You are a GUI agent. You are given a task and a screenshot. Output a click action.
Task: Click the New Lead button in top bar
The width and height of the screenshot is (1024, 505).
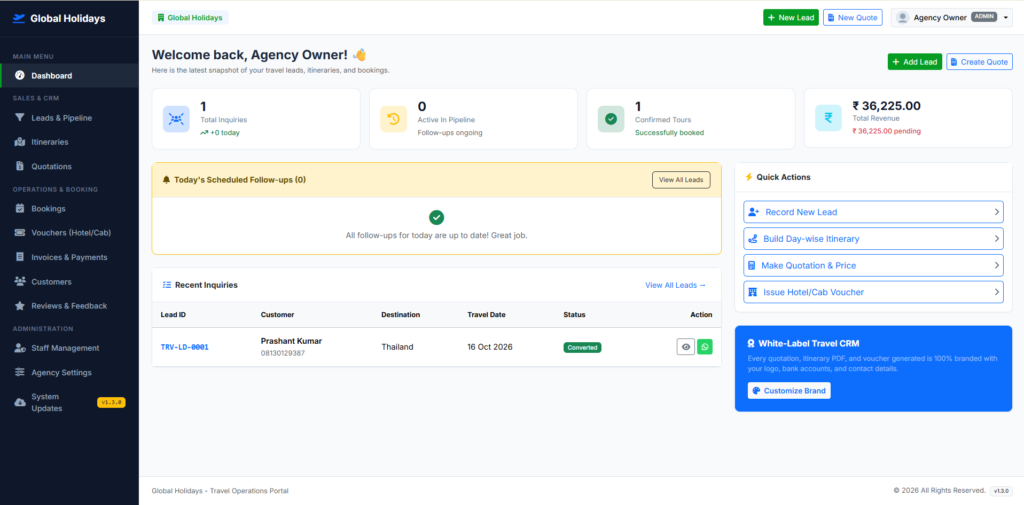(790, 18)
